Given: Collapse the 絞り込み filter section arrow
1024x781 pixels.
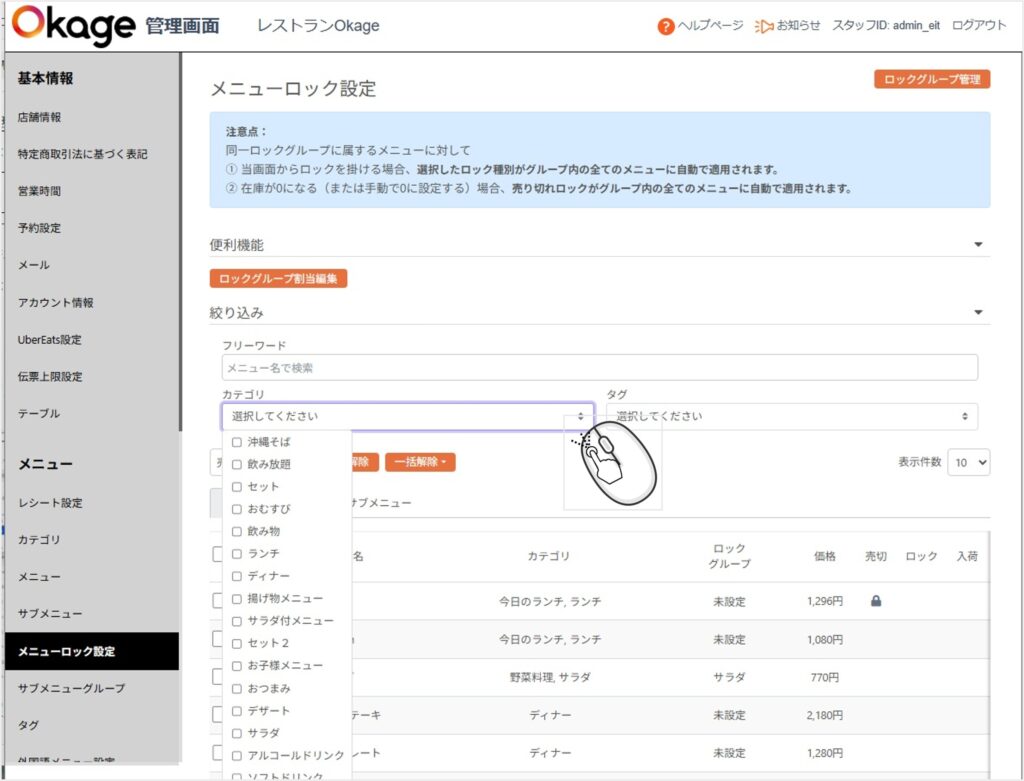Looking at the screenshot, I should (x=978, y=313).
